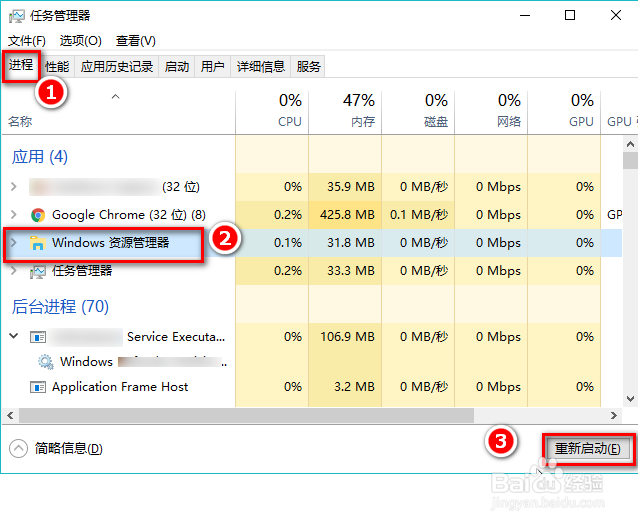Click the vertical scrollbar up arrow
Viewport: 640px width, 525px height.
point(631,144)
